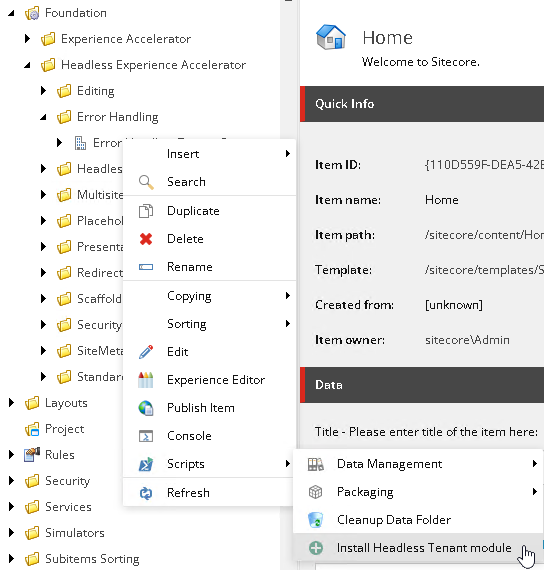
Task: Expand the Simulators tree node
Action: 11,533
